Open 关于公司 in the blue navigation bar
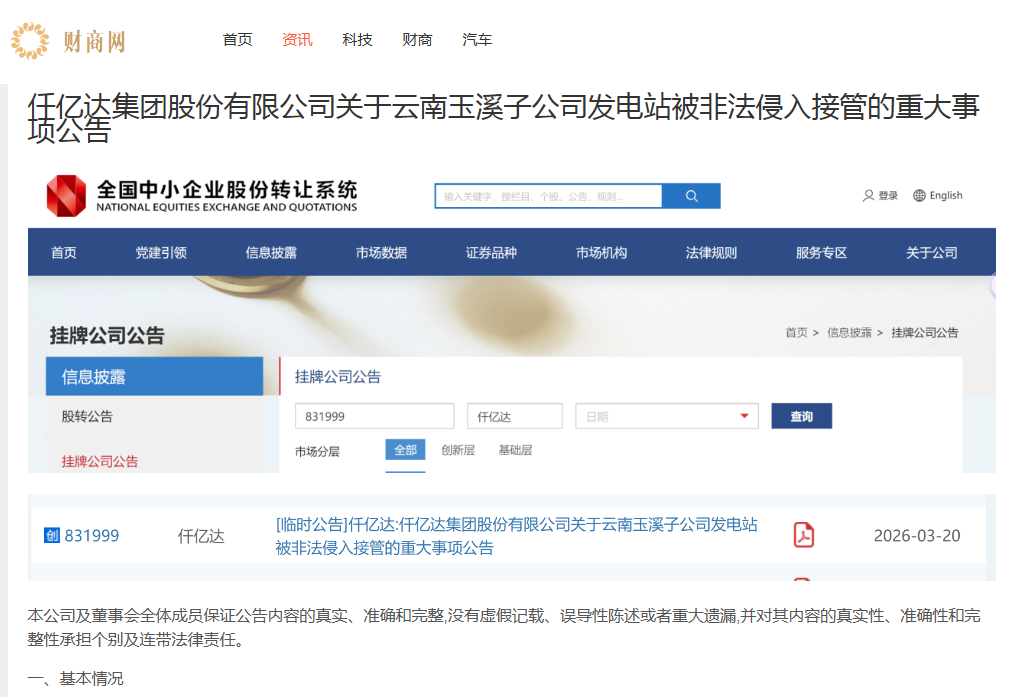 click(x=931, y=252)
